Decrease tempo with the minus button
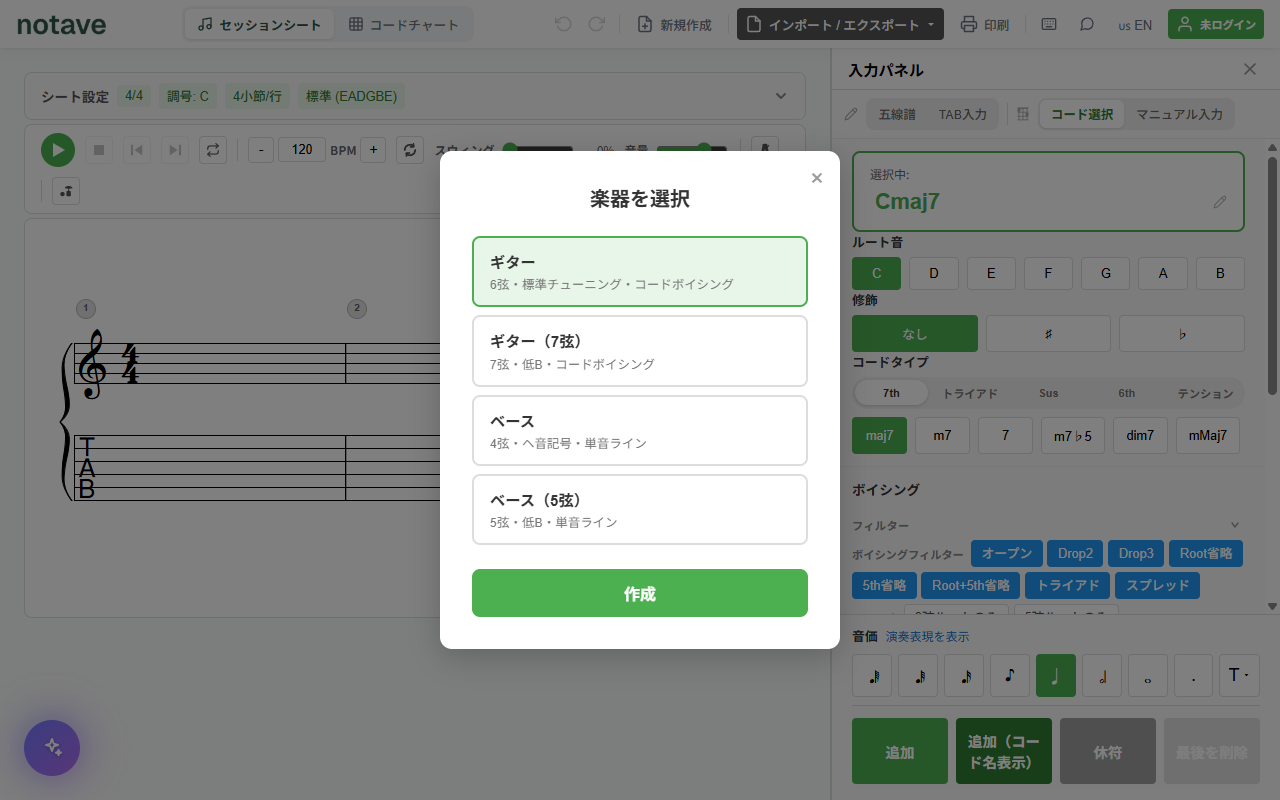 261,150
